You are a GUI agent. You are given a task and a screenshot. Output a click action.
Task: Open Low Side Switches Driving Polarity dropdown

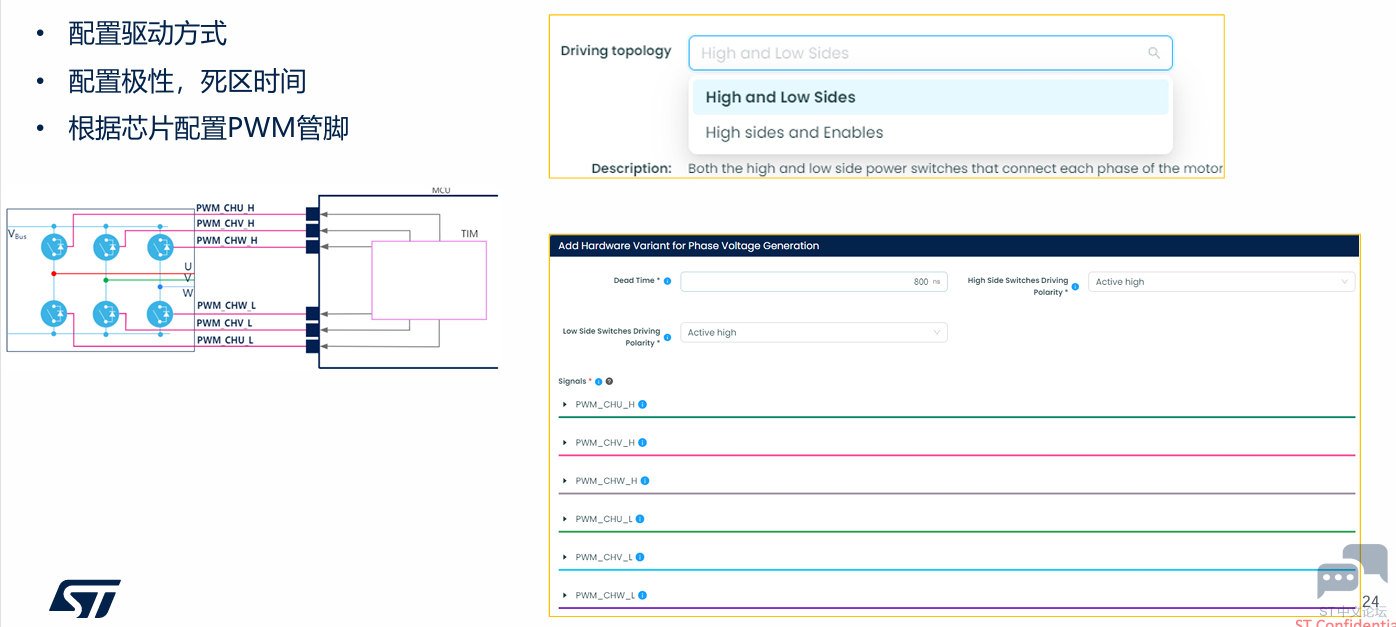(813, 332)
